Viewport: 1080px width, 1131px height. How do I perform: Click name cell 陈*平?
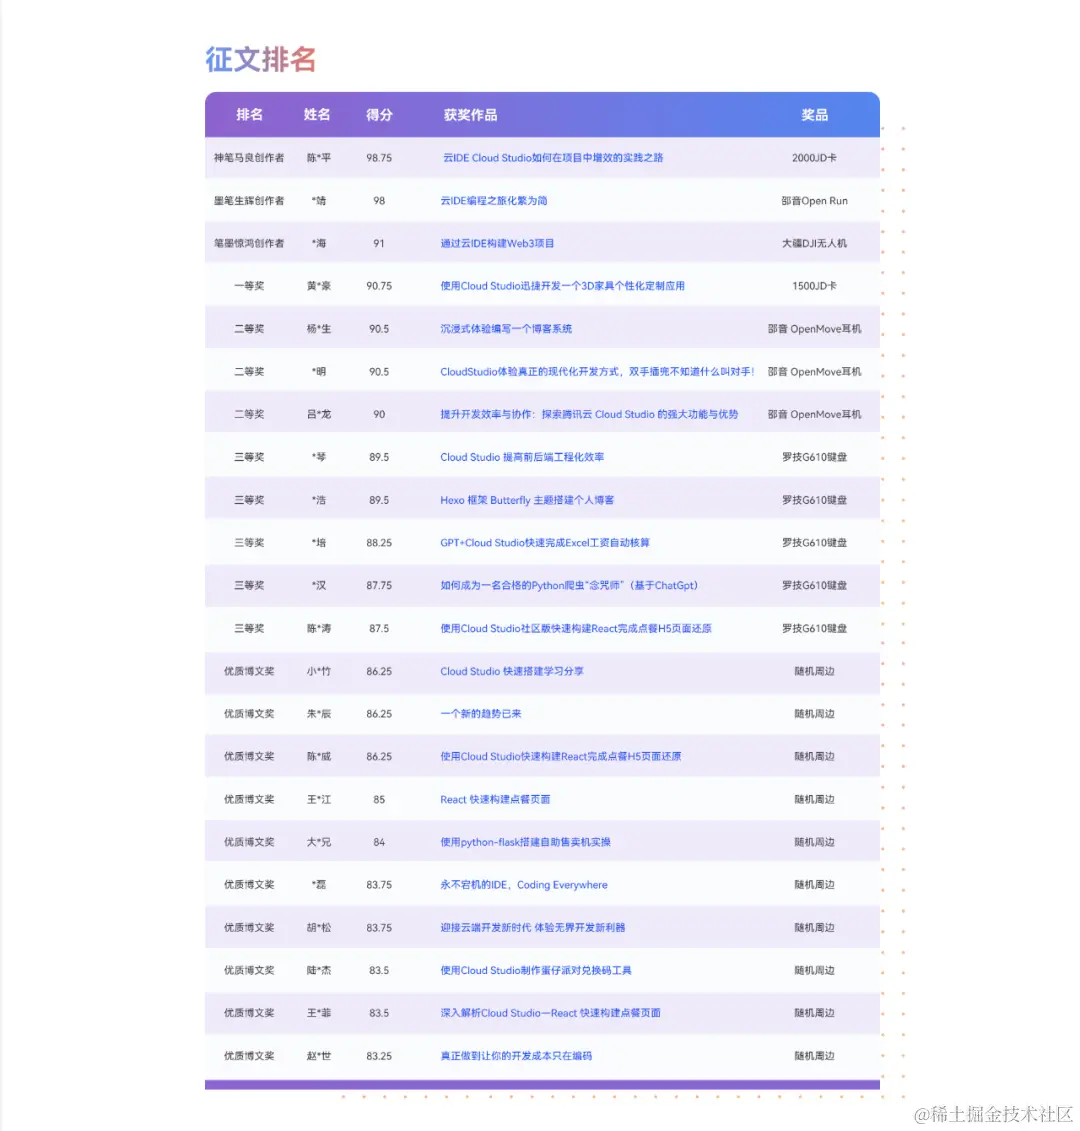(318, 158)
